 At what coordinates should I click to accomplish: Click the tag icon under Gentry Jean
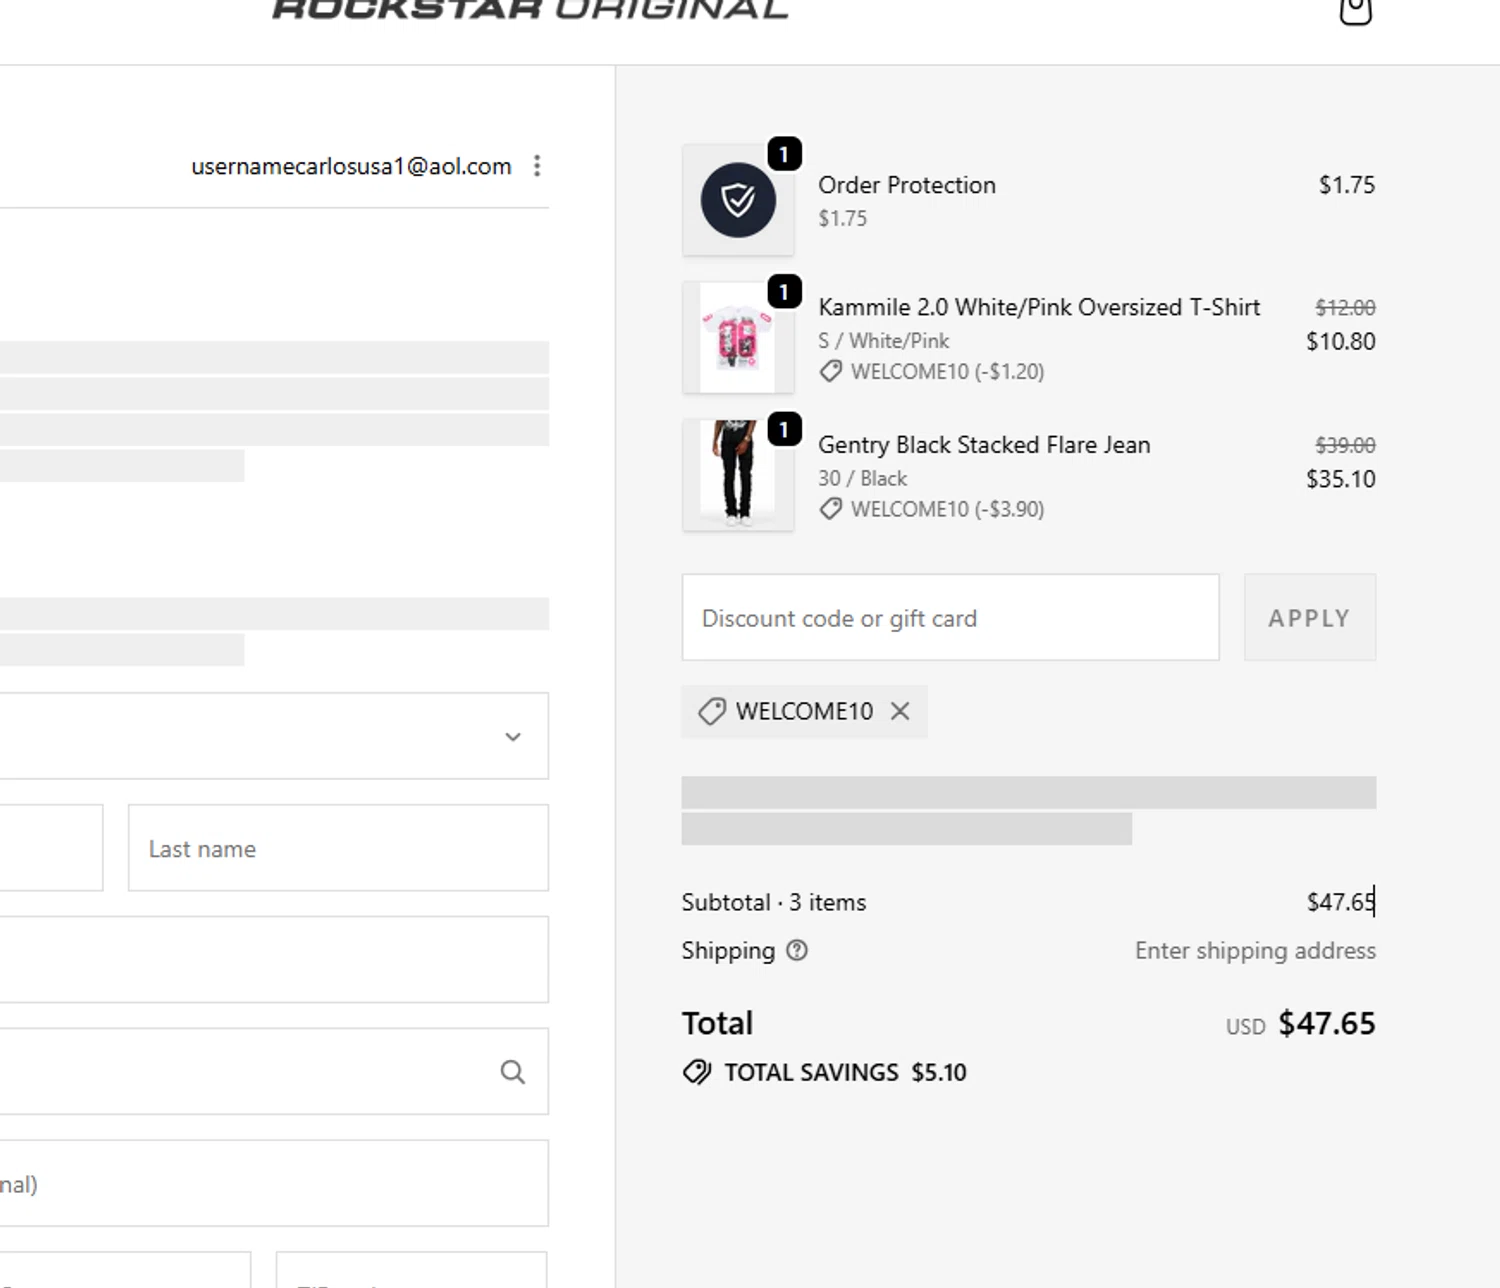[830, 509]
